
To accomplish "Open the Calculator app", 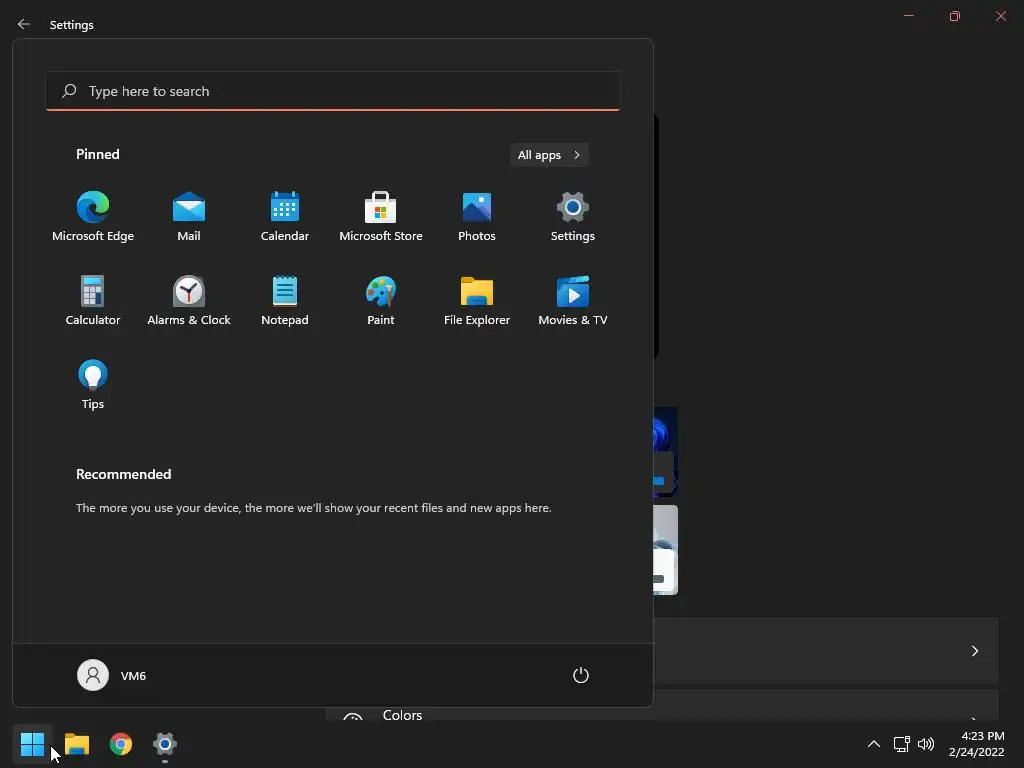I will coord(93,300).
